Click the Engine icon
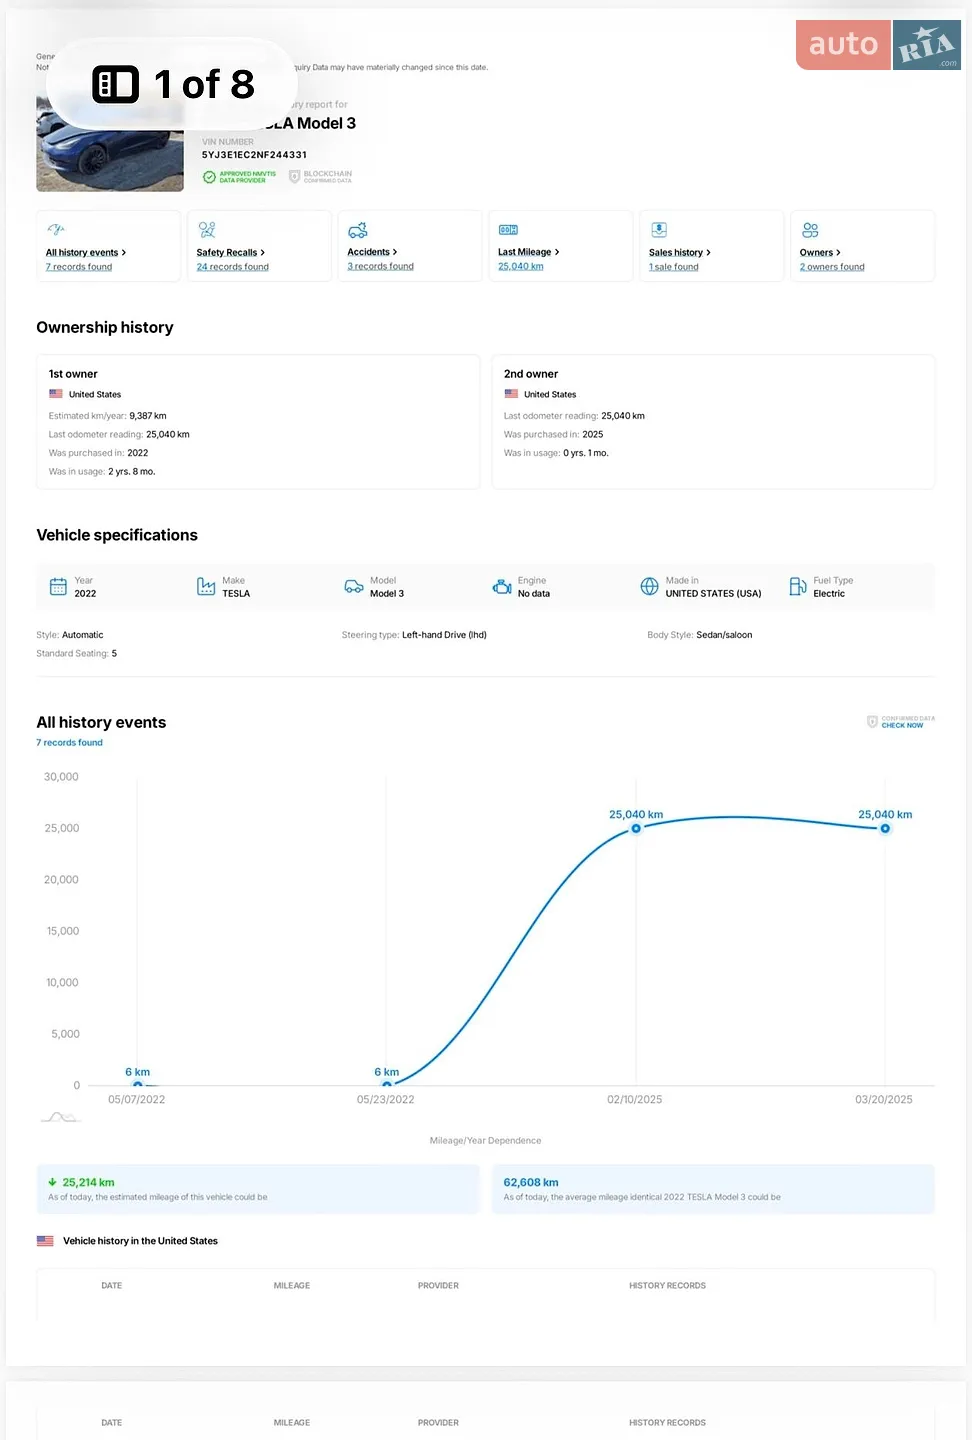The height and width of the screenshot is (1440, 972). [502, 587]
